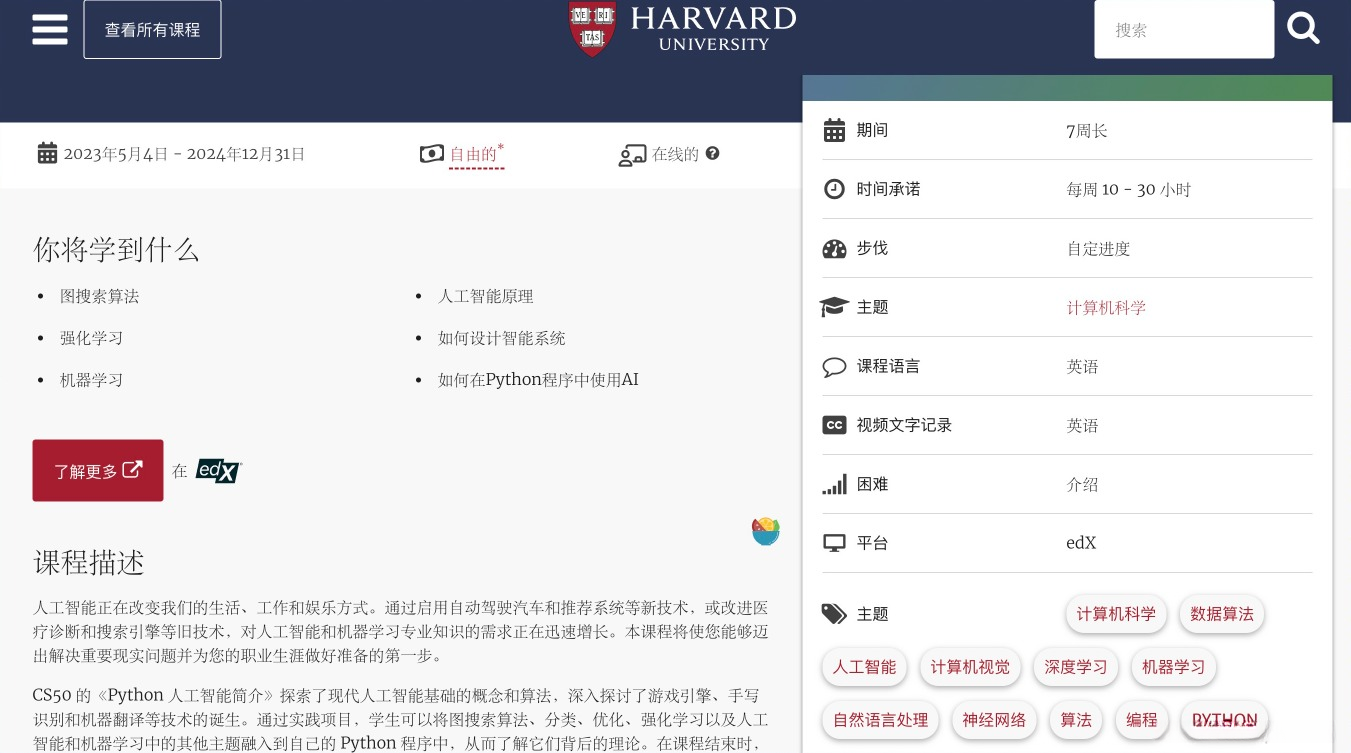Click the colorful round floating icon

coord(766,531)
